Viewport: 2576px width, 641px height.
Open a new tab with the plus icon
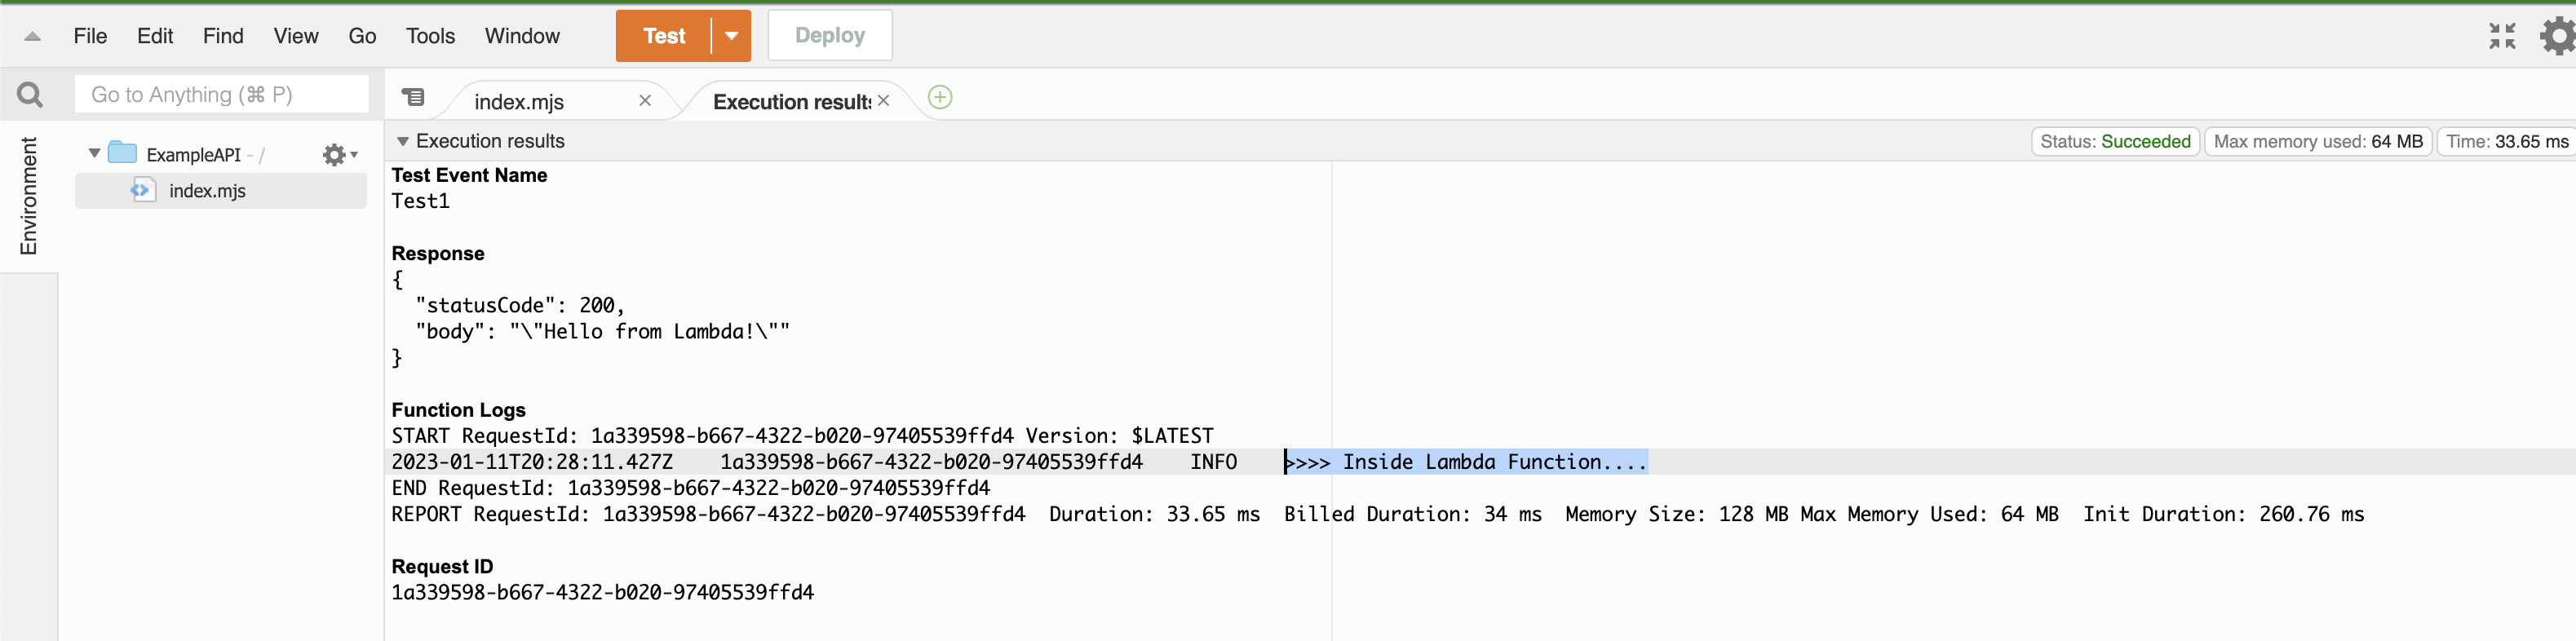click(940, 97)
